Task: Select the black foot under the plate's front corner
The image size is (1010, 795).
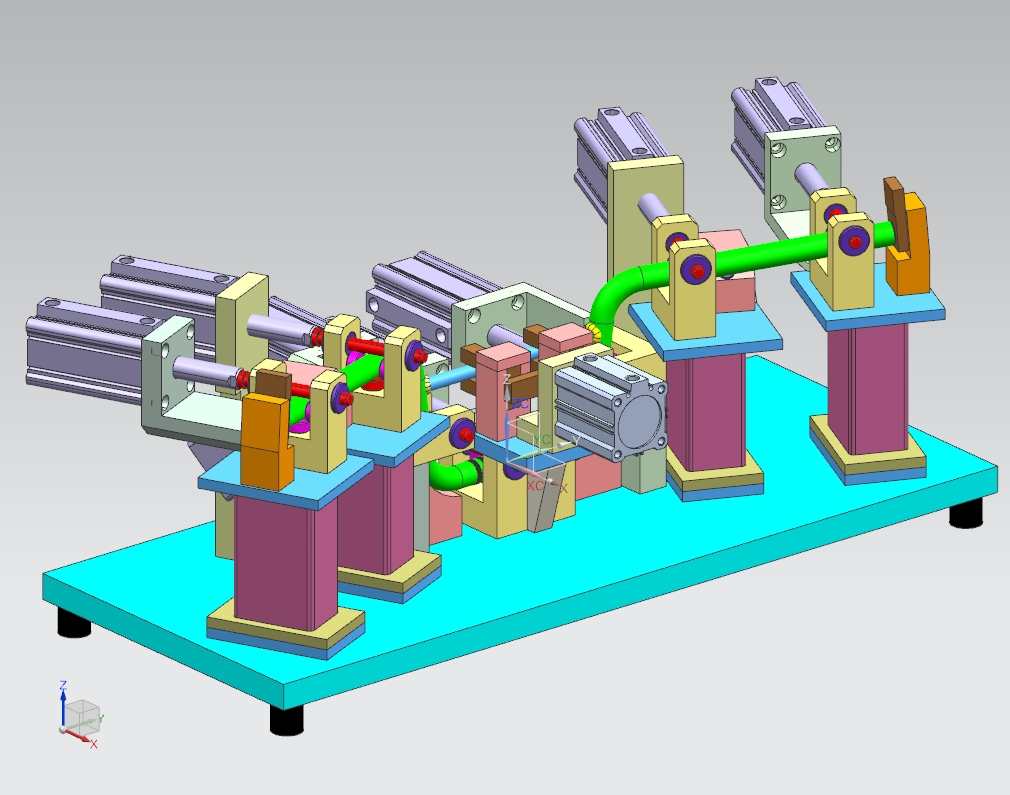Action: [x=287, y=719]
